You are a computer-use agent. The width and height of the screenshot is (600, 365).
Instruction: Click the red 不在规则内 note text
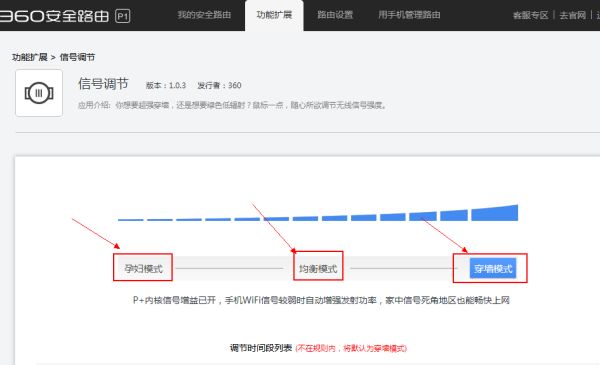point(351,348)
